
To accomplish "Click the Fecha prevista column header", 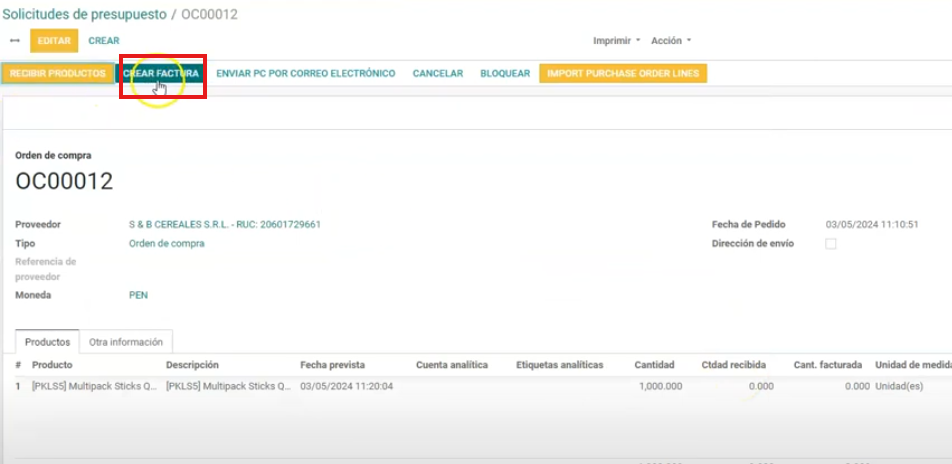I will [333, 365].
